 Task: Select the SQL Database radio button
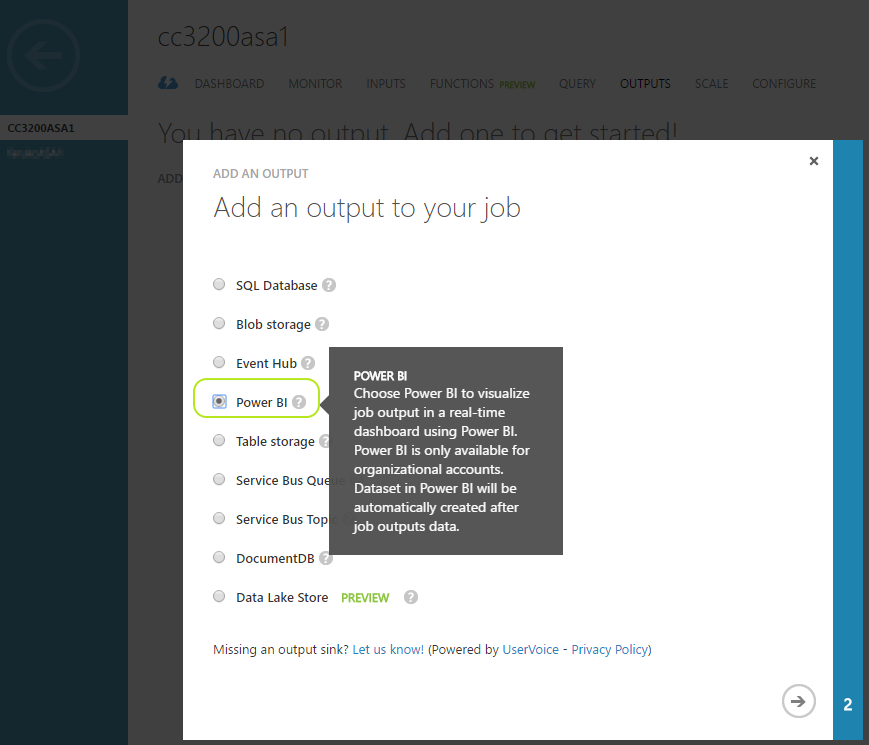click(x=219, y=284)
